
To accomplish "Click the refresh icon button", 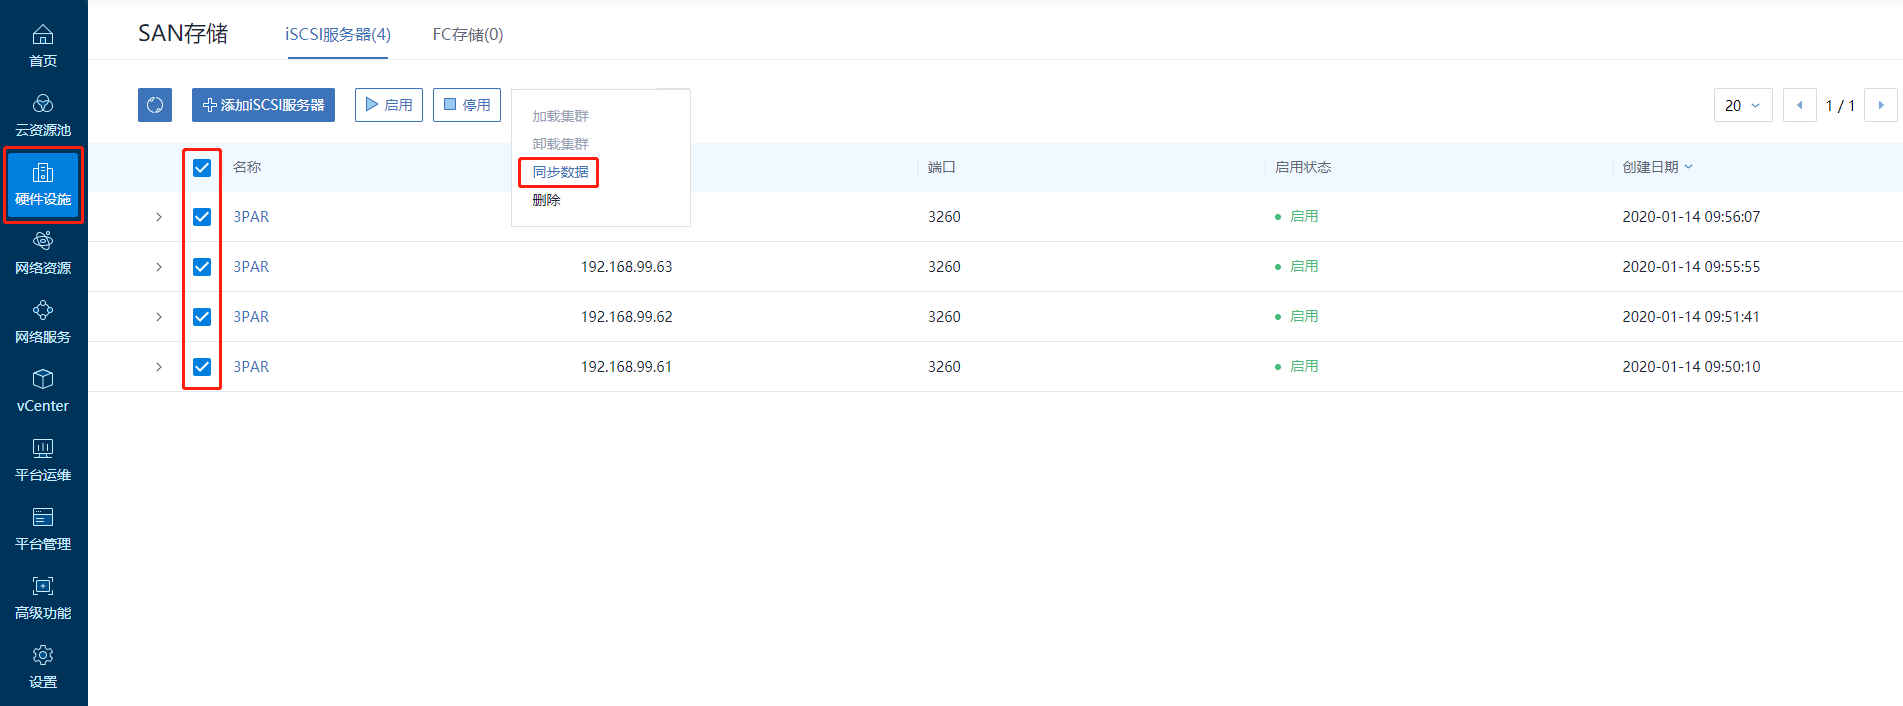I will tap(155, 105).
